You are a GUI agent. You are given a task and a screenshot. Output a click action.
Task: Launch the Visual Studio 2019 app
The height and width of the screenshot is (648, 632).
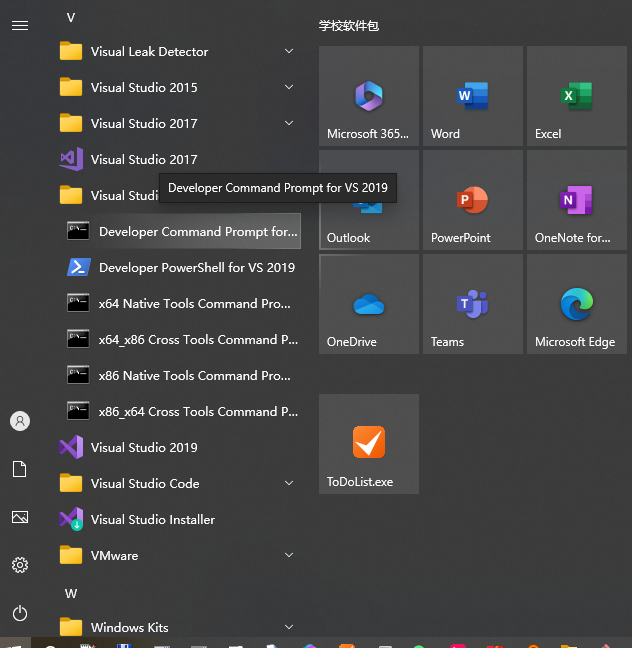(144, 448)
